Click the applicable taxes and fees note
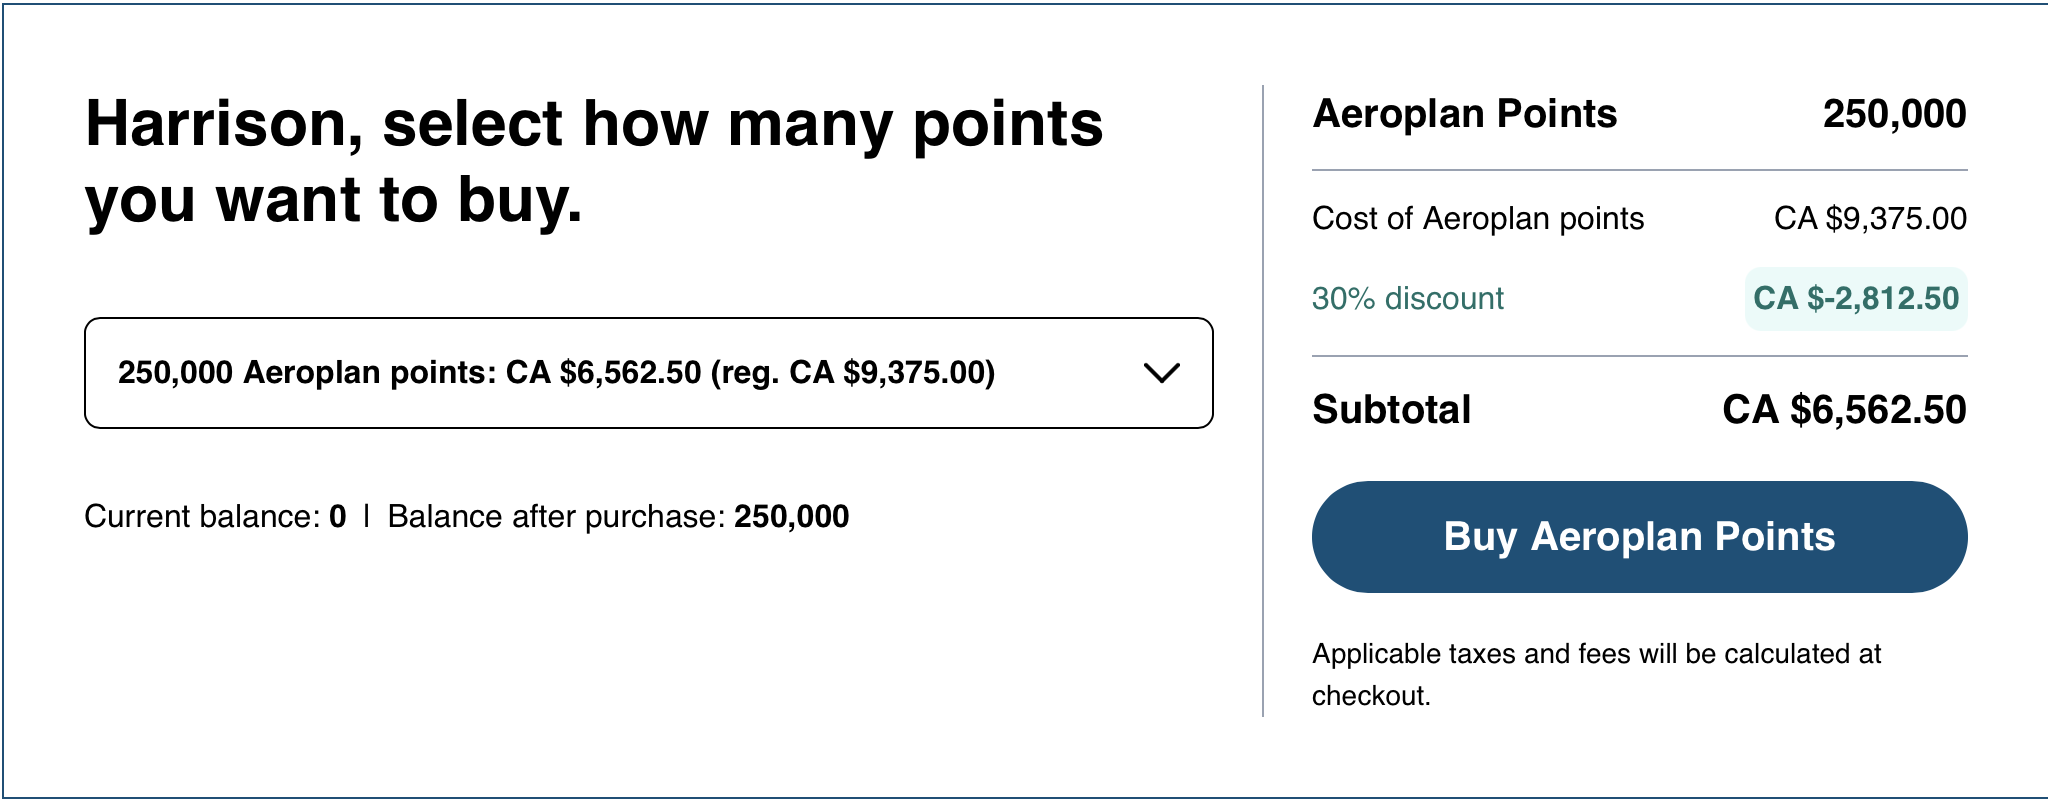 click(1596, 674)
